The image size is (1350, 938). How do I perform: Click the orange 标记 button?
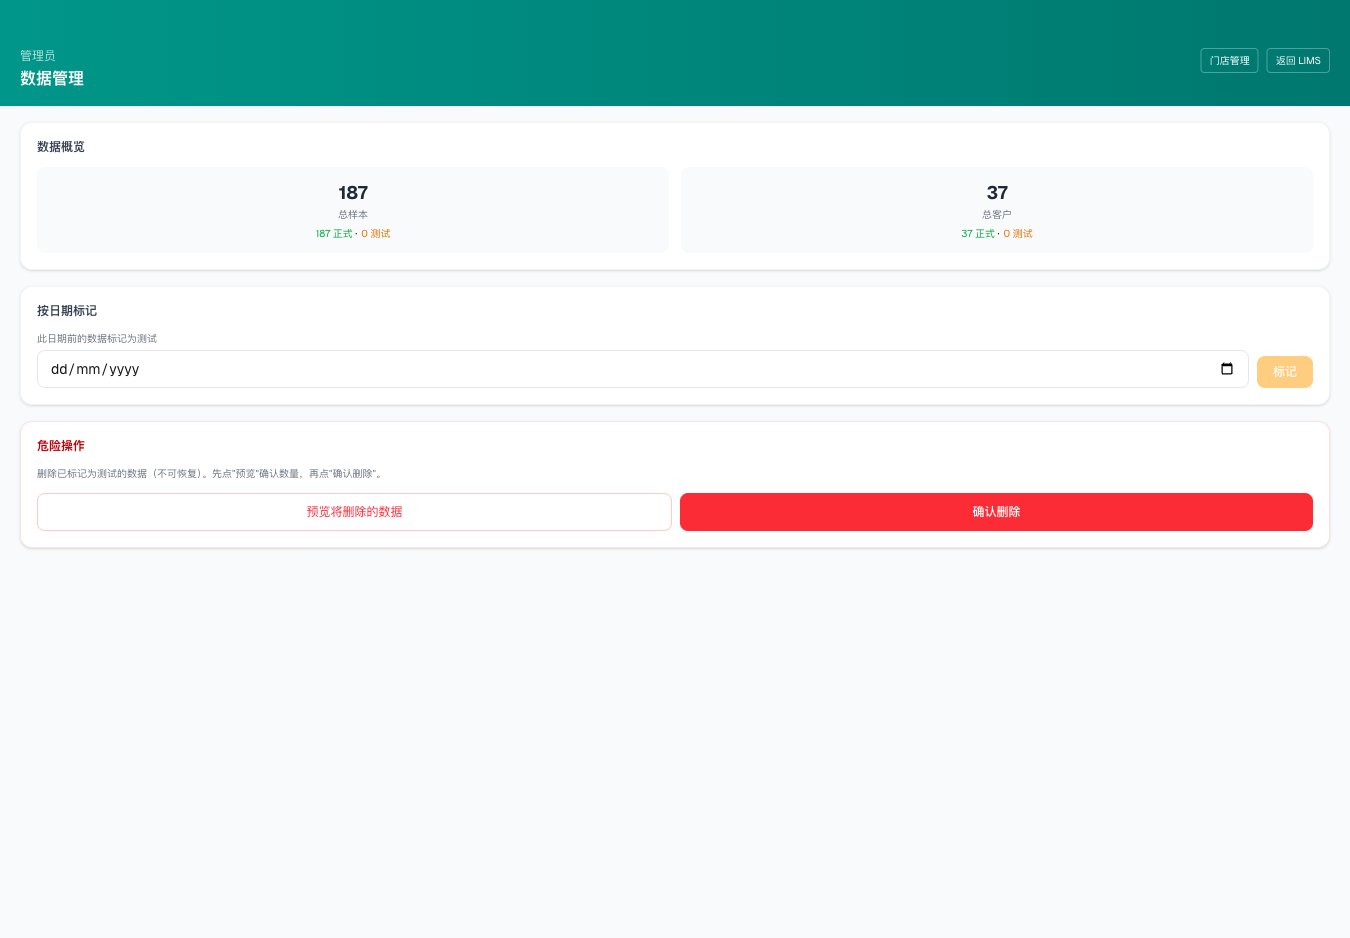1285,372
